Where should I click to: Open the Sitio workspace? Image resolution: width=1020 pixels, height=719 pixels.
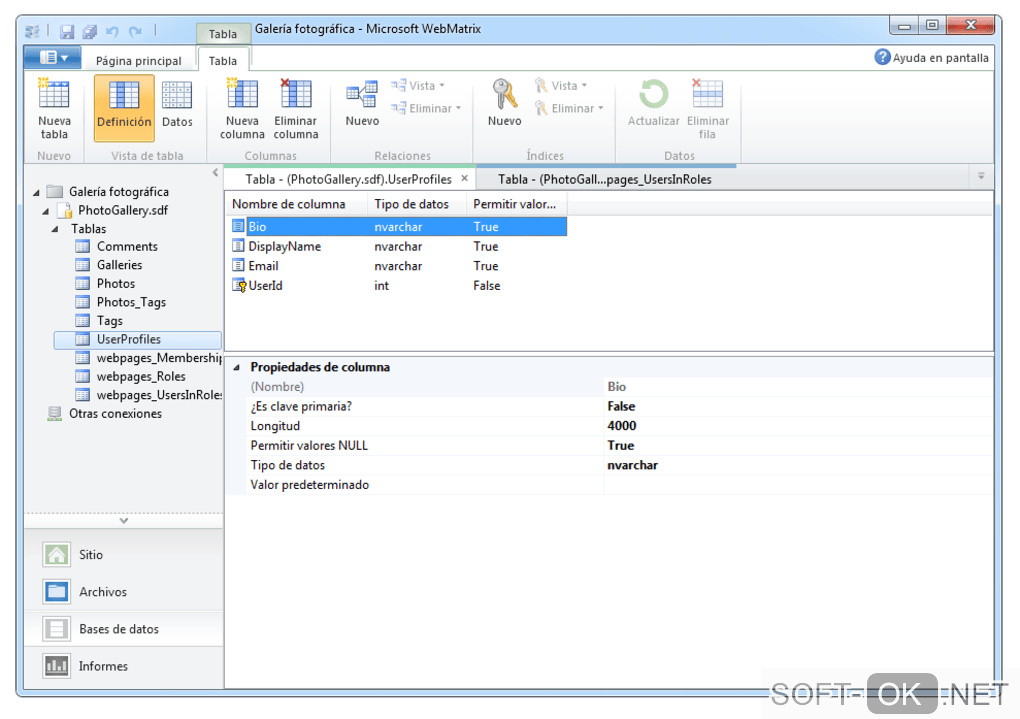(x=124, y=554)
